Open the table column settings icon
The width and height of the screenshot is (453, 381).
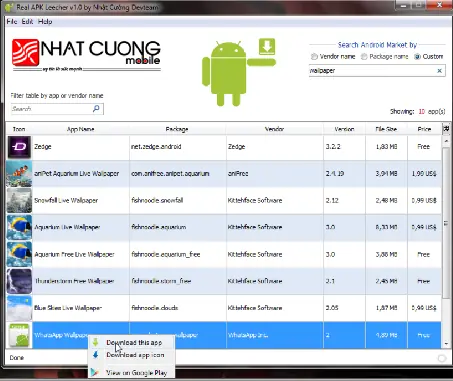[x=446, y=129]
